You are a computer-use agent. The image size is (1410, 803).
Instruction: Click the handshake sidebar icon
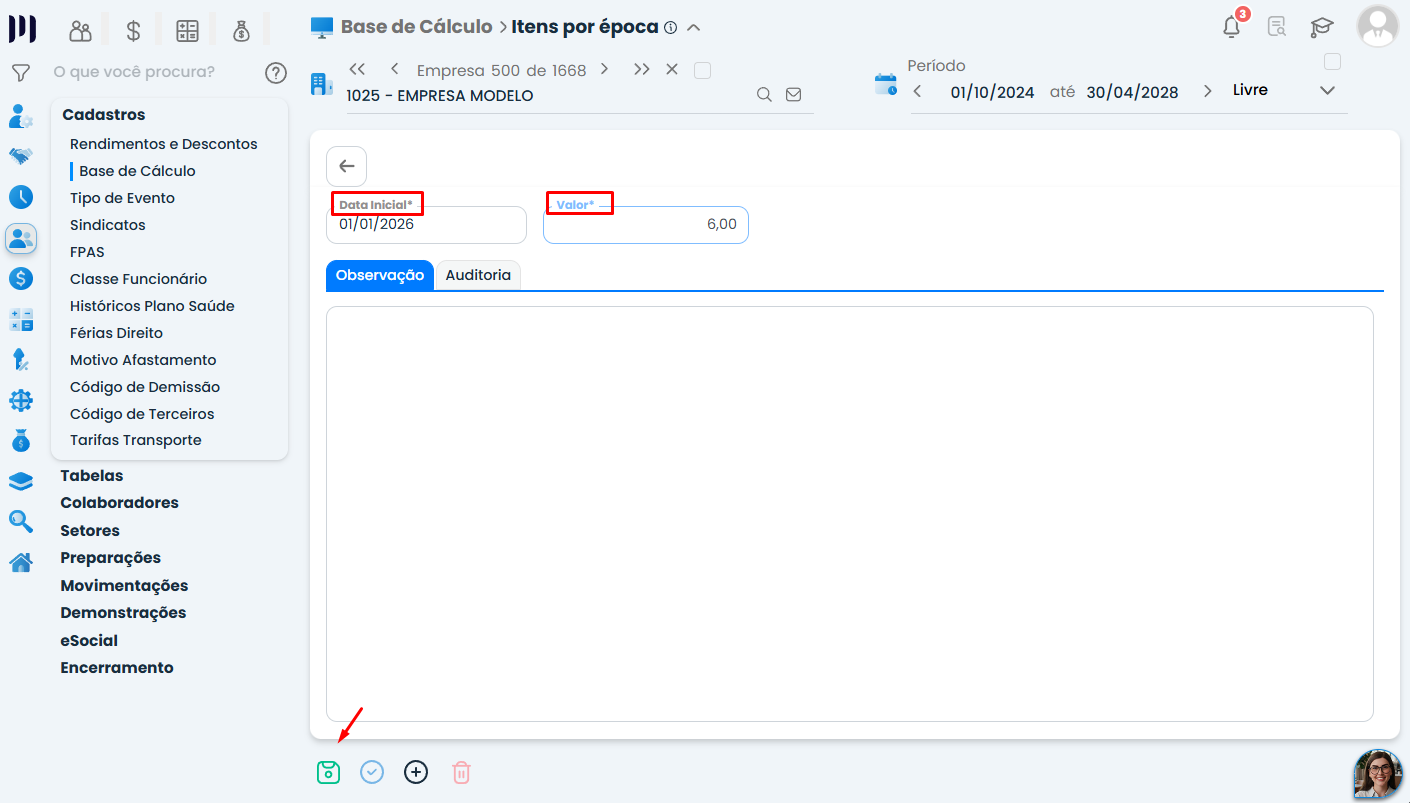coord(21,156)
